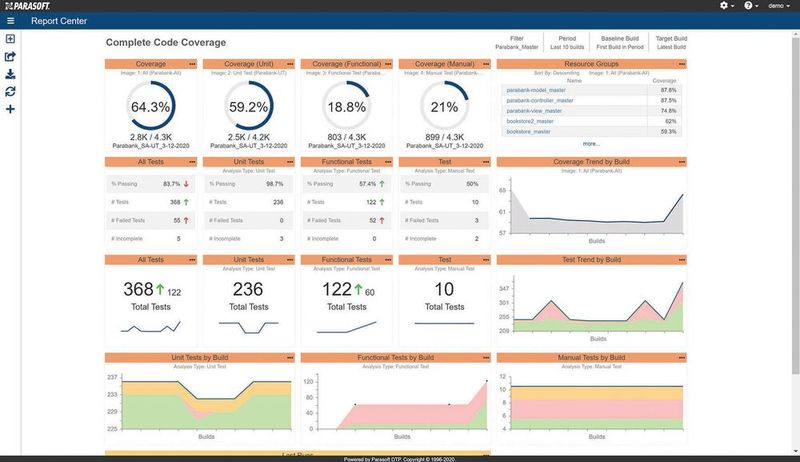Click the 64.3% coverage donut

(151, 107)
